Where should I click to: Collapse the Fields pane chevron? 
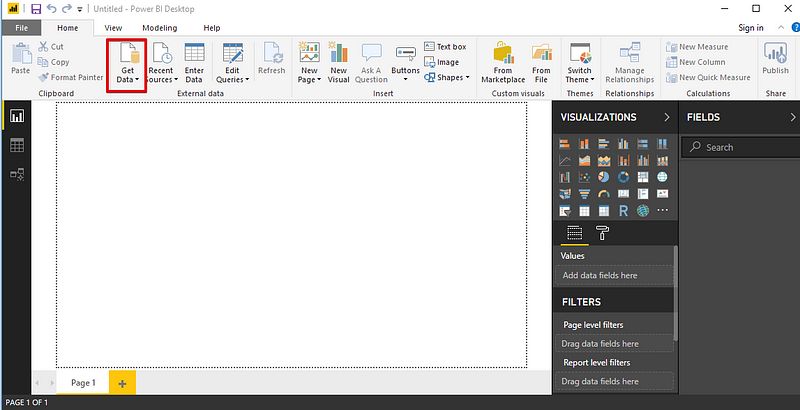(x=793, y=117)
